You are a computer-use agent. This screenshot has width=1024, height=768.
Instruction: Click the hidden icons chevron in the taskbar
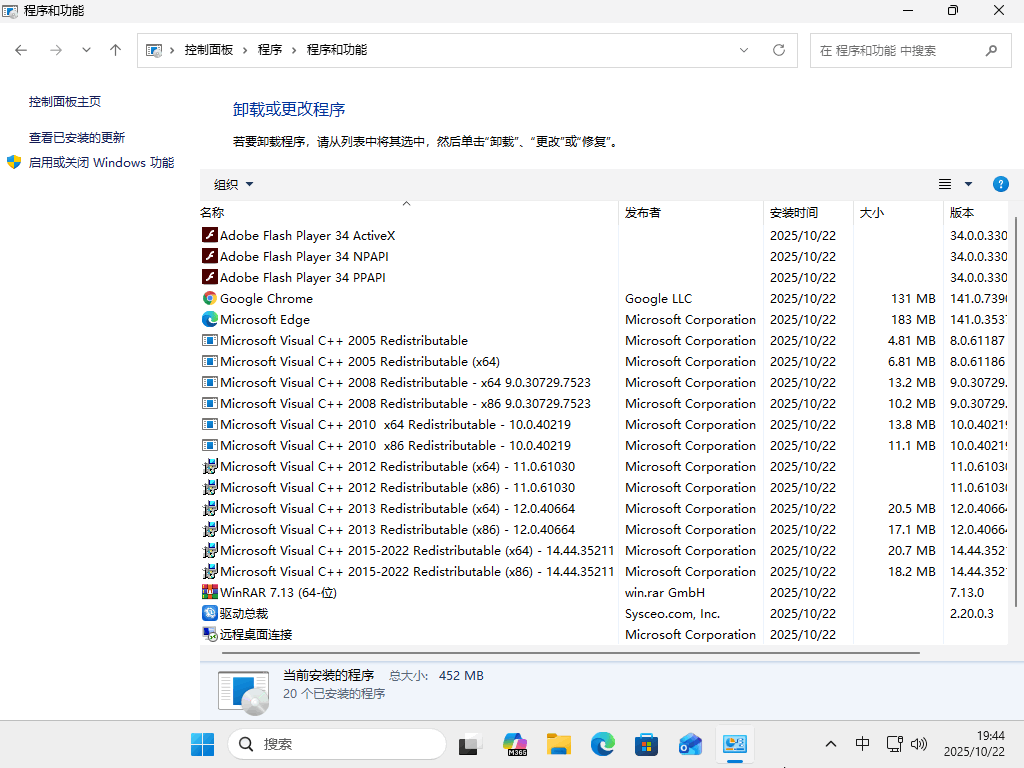click(x=831, y=744)
